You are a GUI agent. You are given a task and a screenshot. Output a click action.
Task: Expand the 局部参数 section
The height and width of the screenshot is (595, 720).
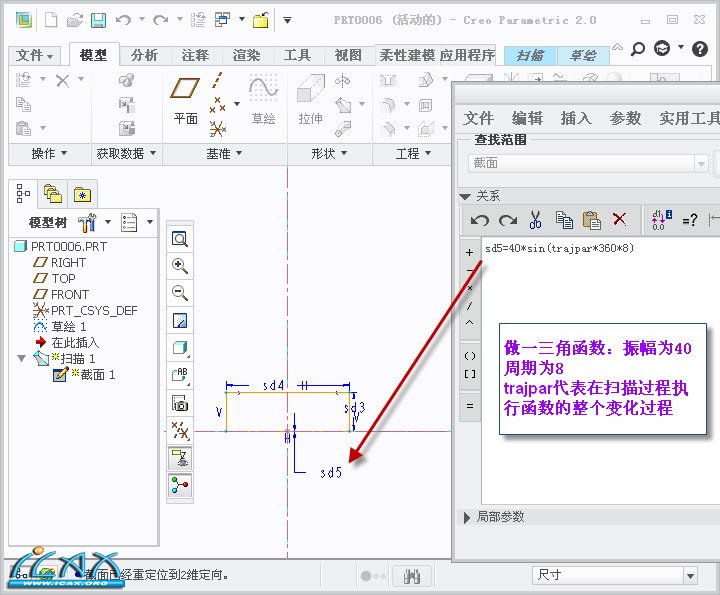click(x=467, y=518)
